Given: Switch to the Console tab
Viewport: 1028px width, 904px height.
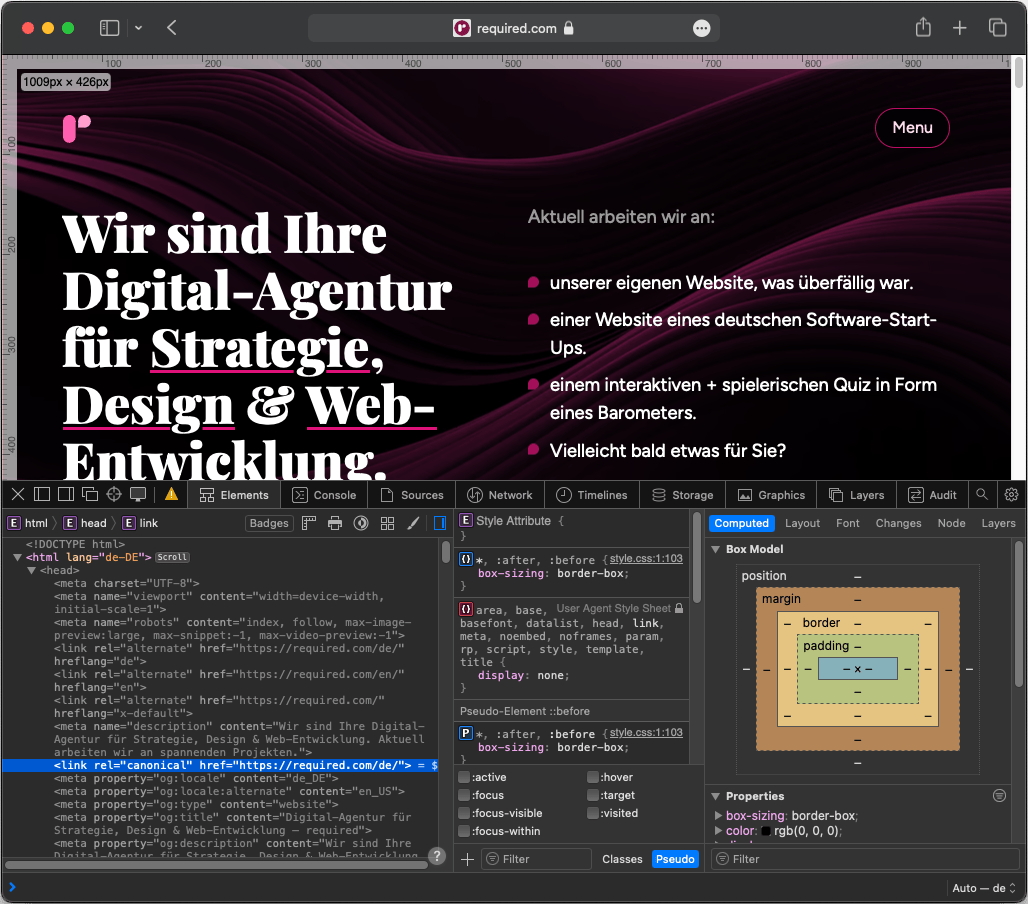Looking at the screenshot, I should [323, 493].
